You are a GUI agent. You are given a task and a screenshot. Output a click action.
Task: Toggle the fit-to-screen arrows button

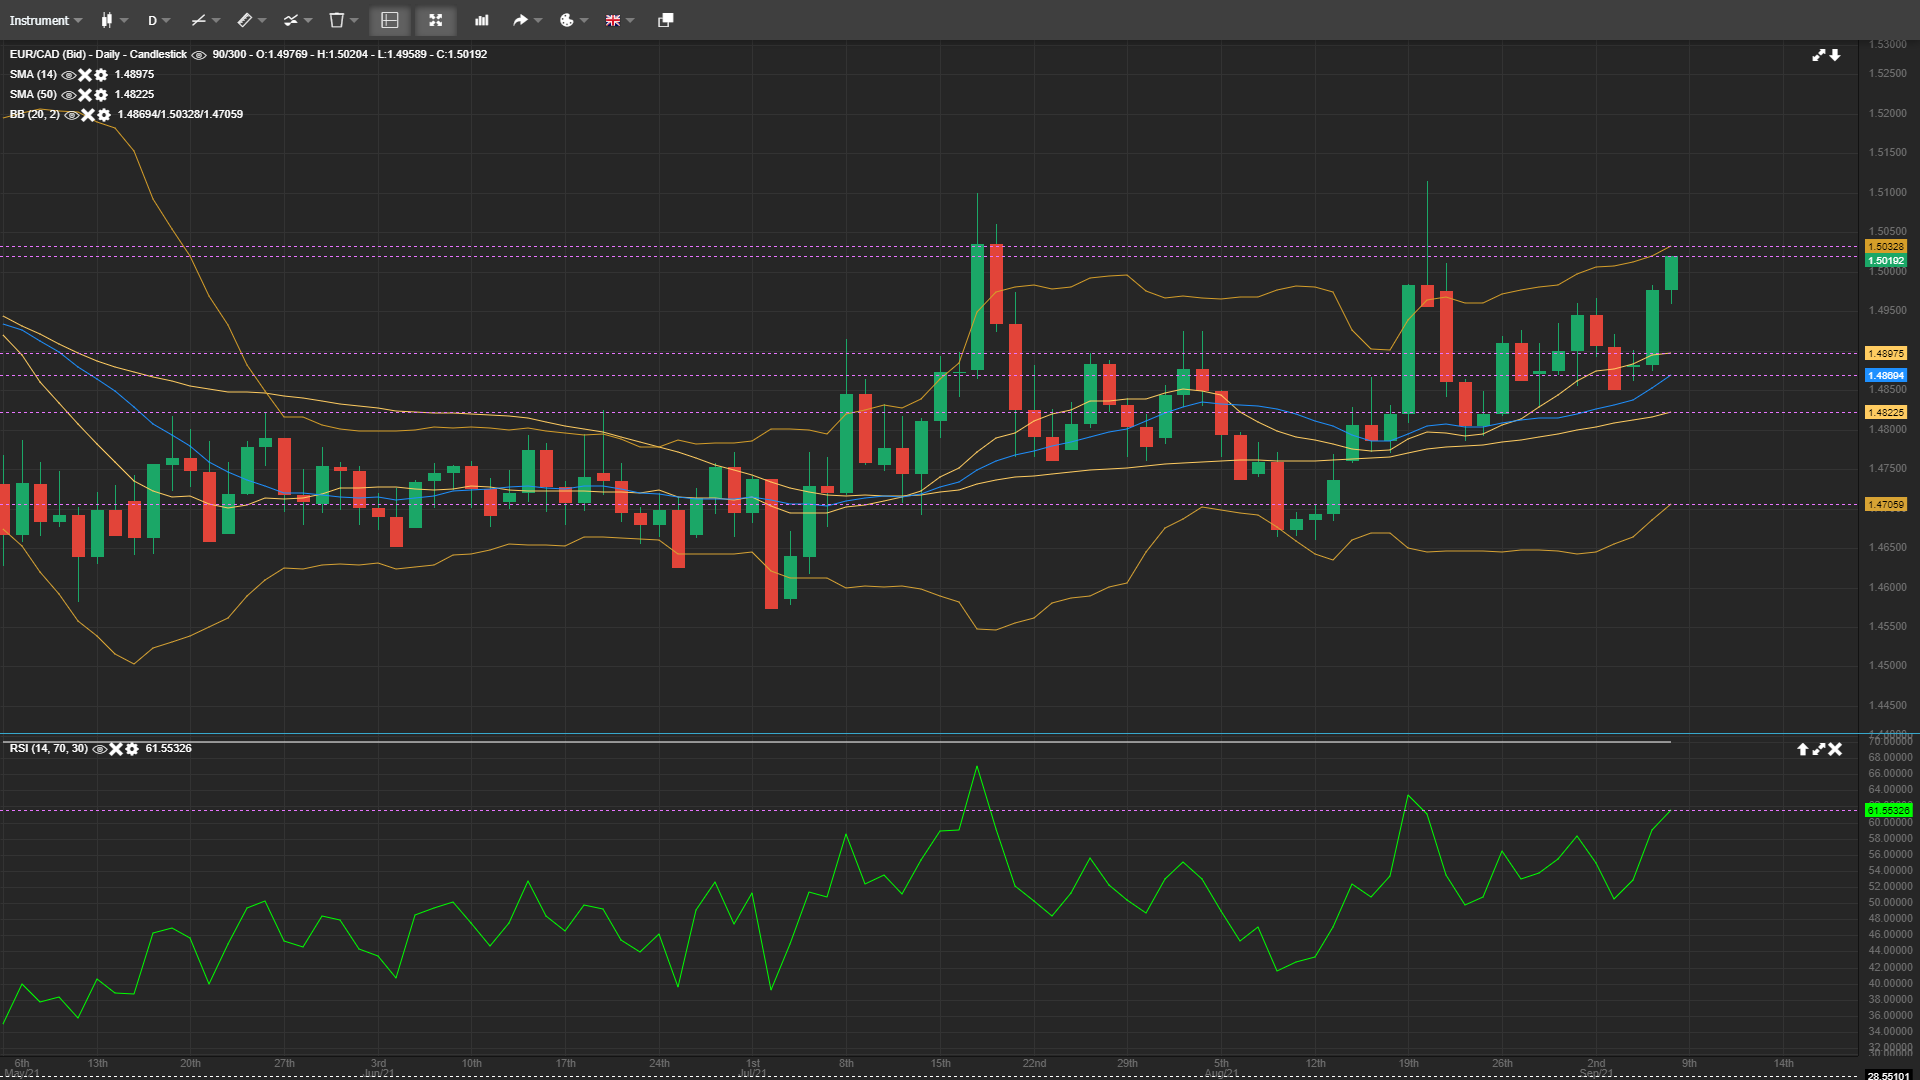point(435,20)
